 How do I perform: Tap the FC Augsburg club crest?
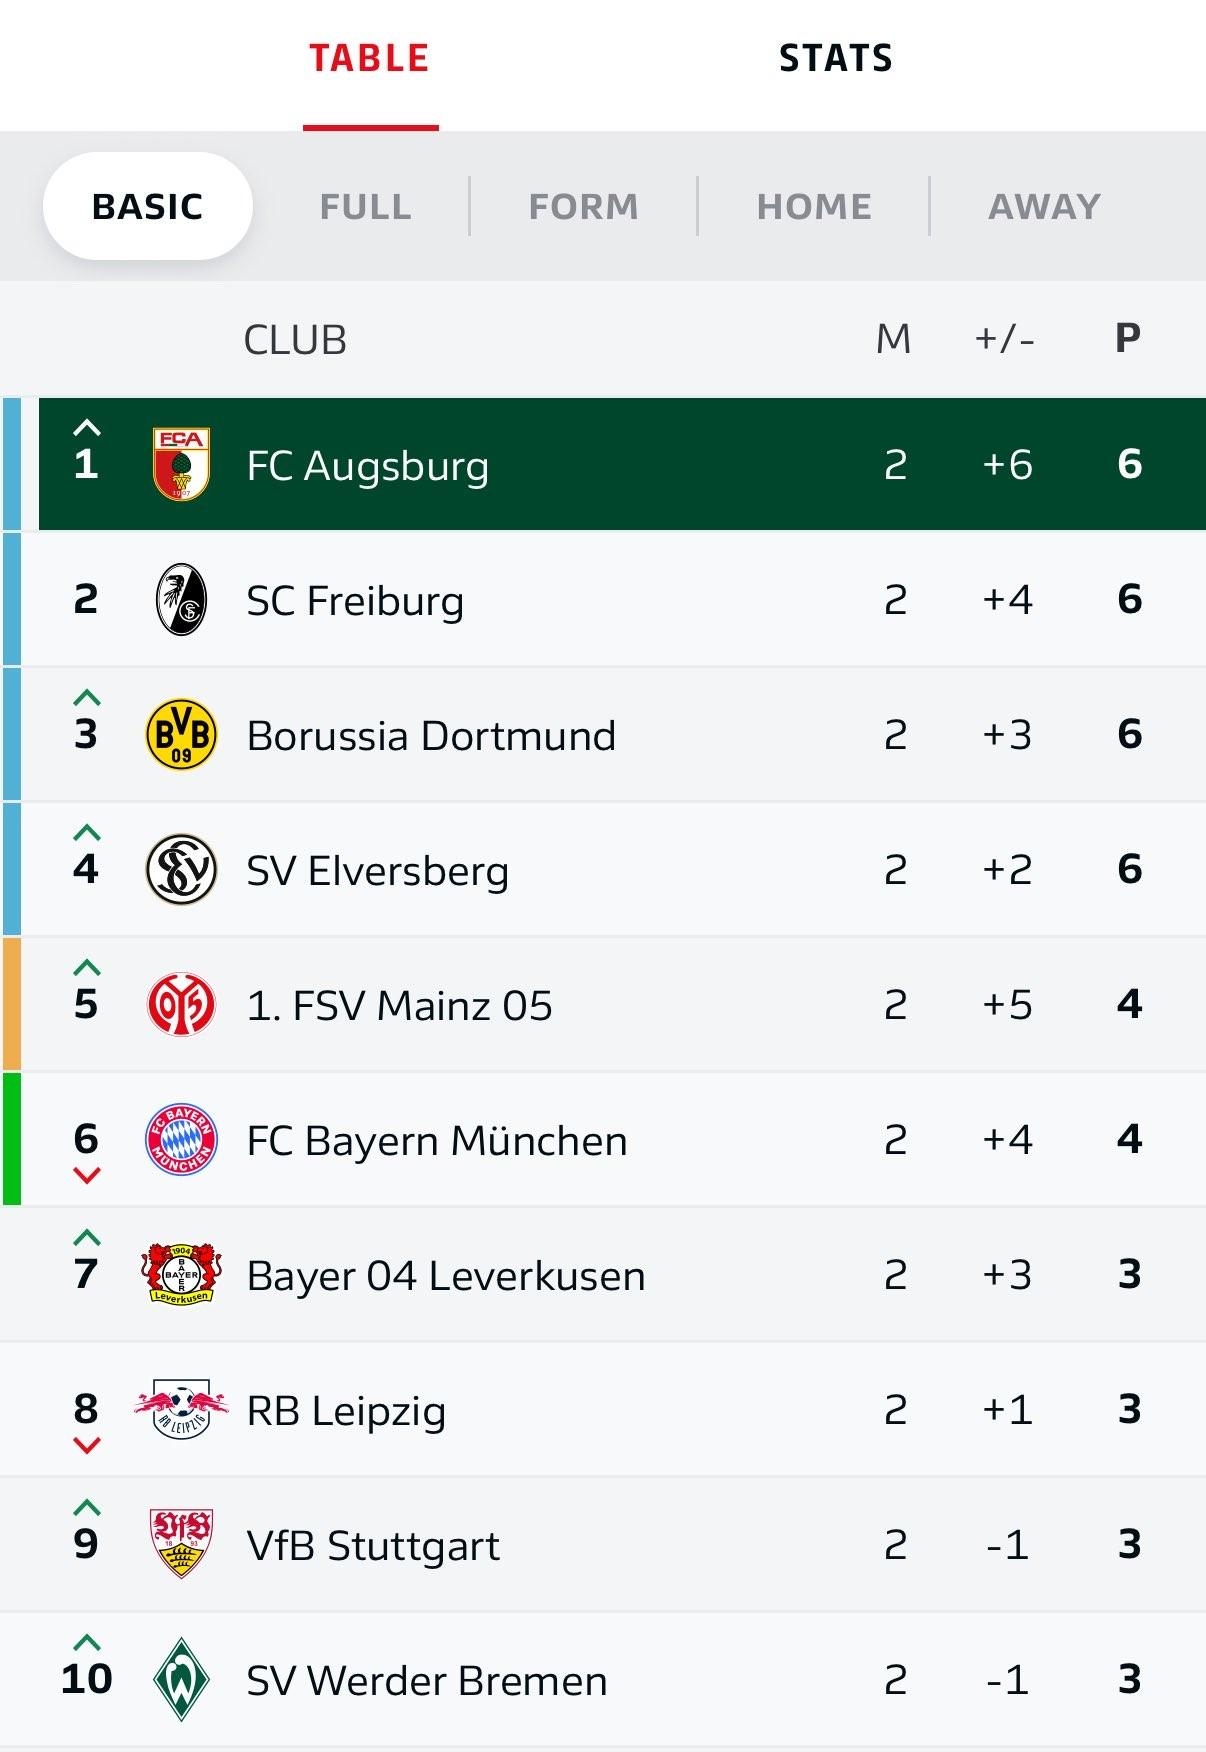tap(181, 464)
